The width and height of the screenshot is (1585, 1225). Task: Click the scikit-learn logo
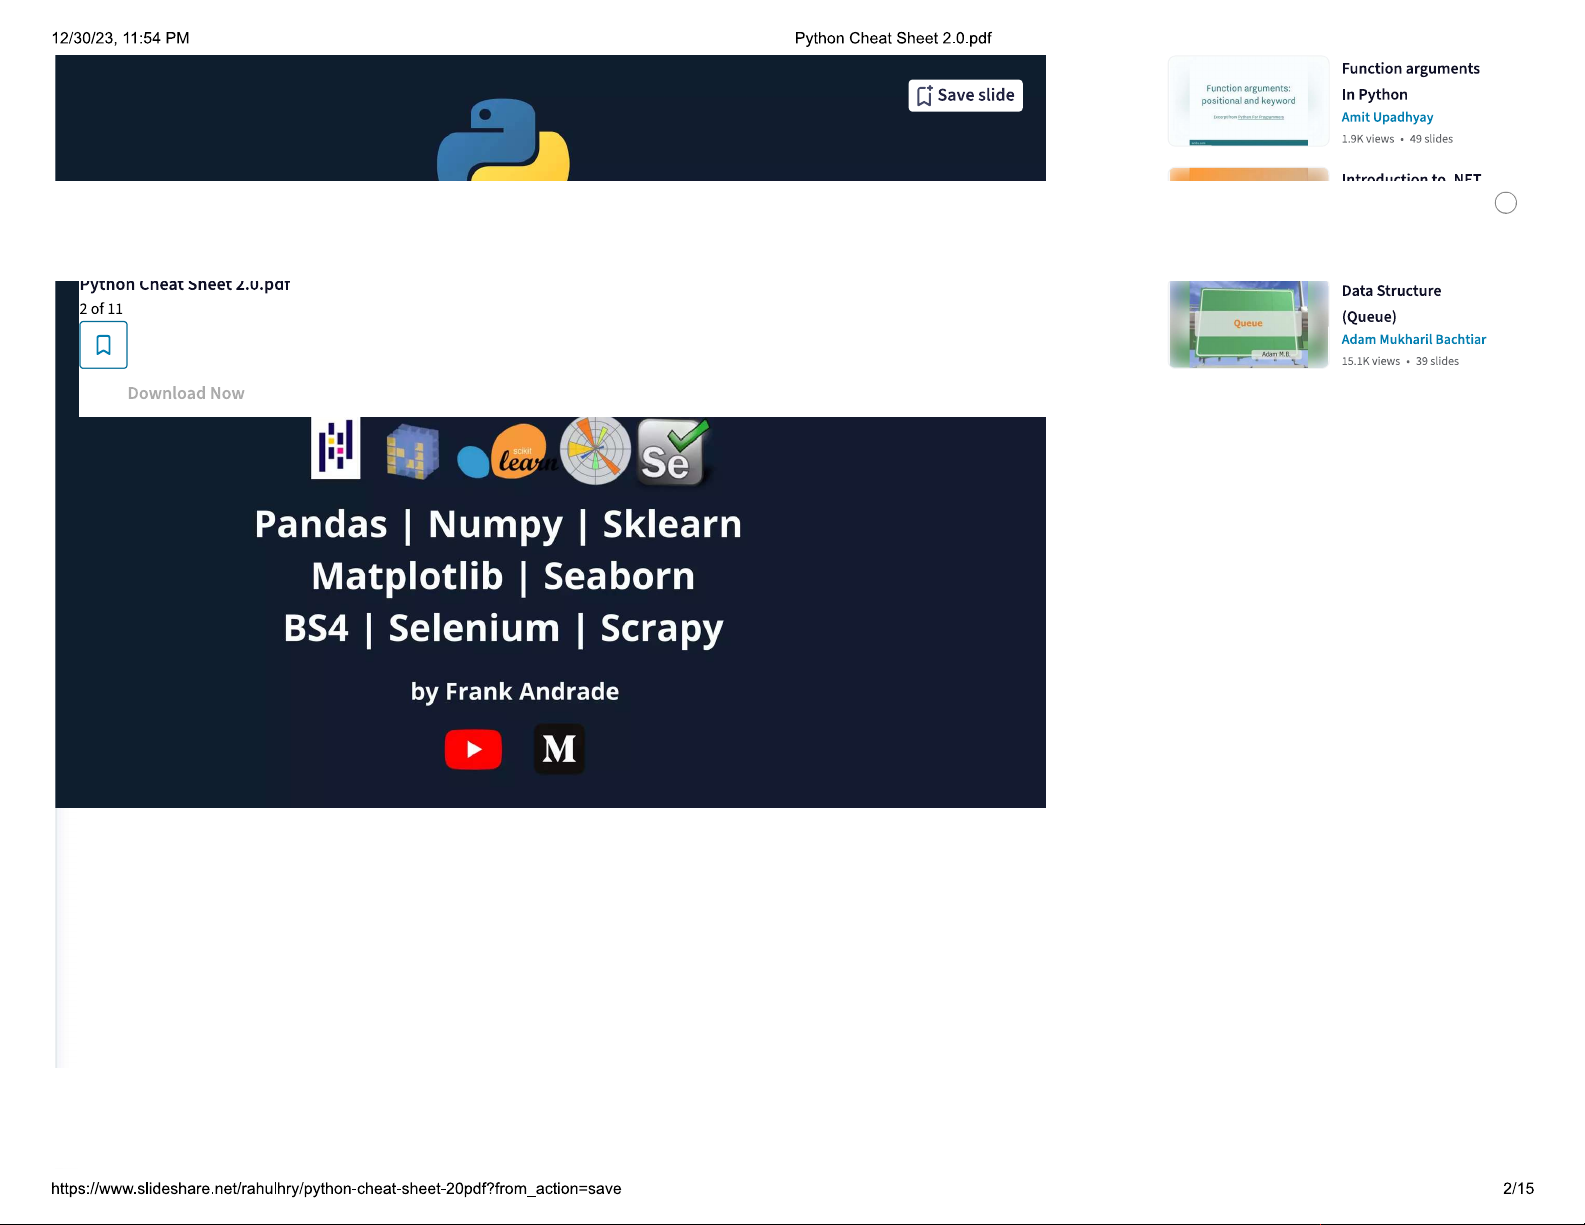coord(506,453)
